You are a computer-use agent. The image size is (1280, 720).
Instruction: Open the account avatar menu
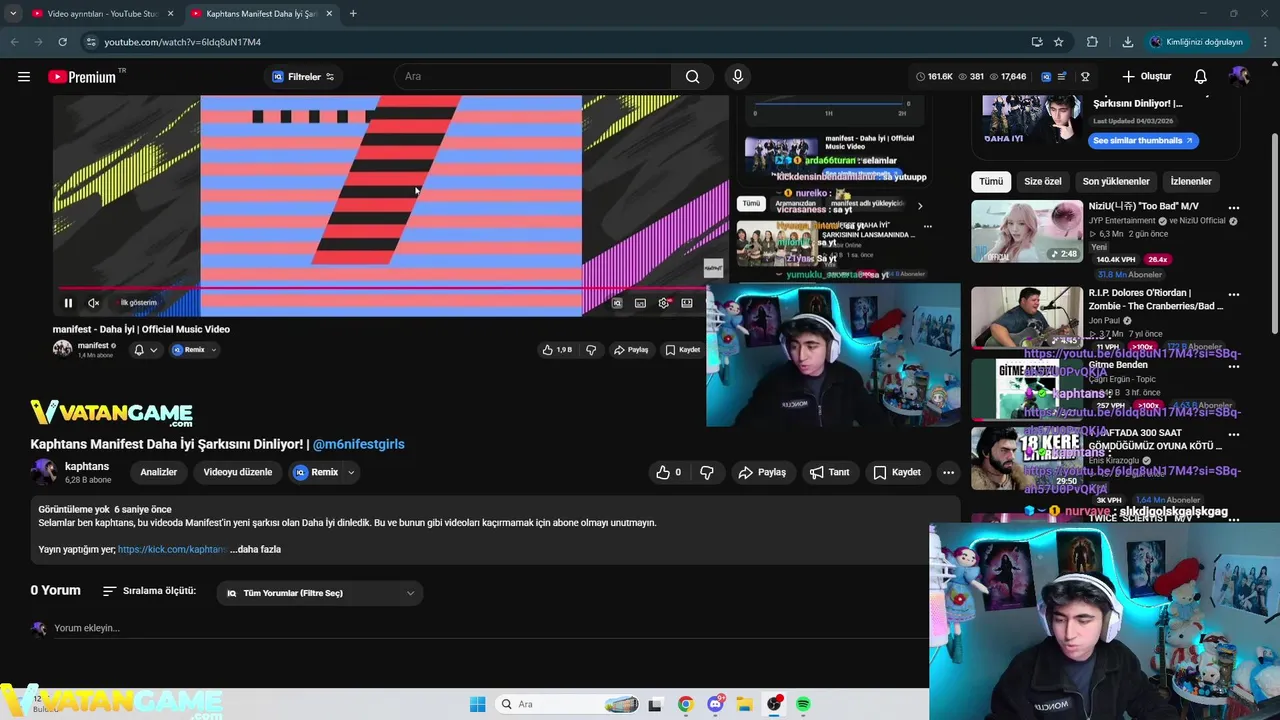click(1239, 77)
